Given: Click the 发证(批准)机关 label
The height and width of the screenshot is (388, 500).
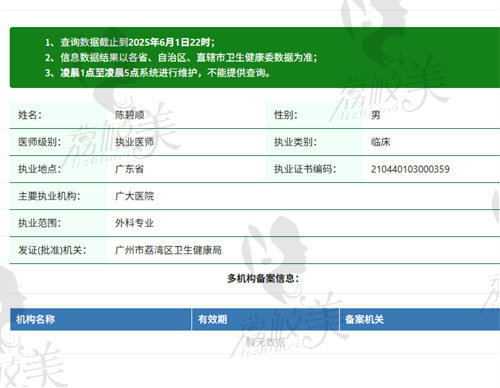Looking at the screenshot, I should [x=52, y=250].
